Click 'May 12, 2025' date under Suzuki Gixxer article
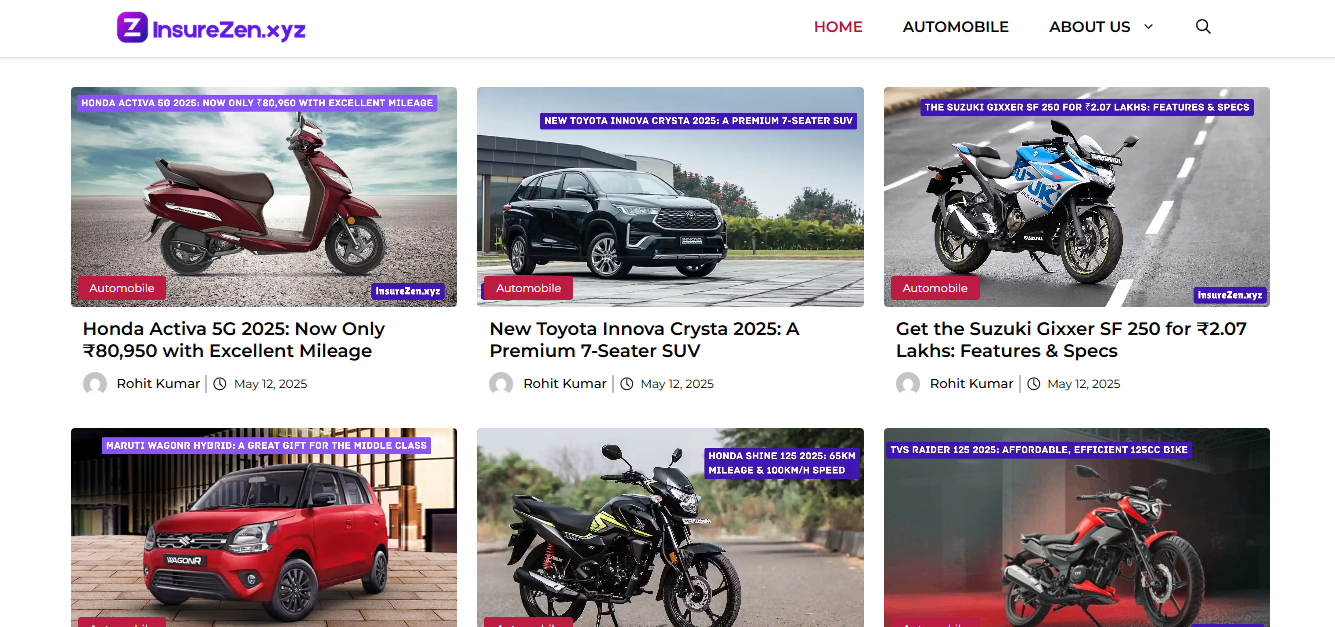This screenshot has height=627, width=1335. [x=1084, y=384]
